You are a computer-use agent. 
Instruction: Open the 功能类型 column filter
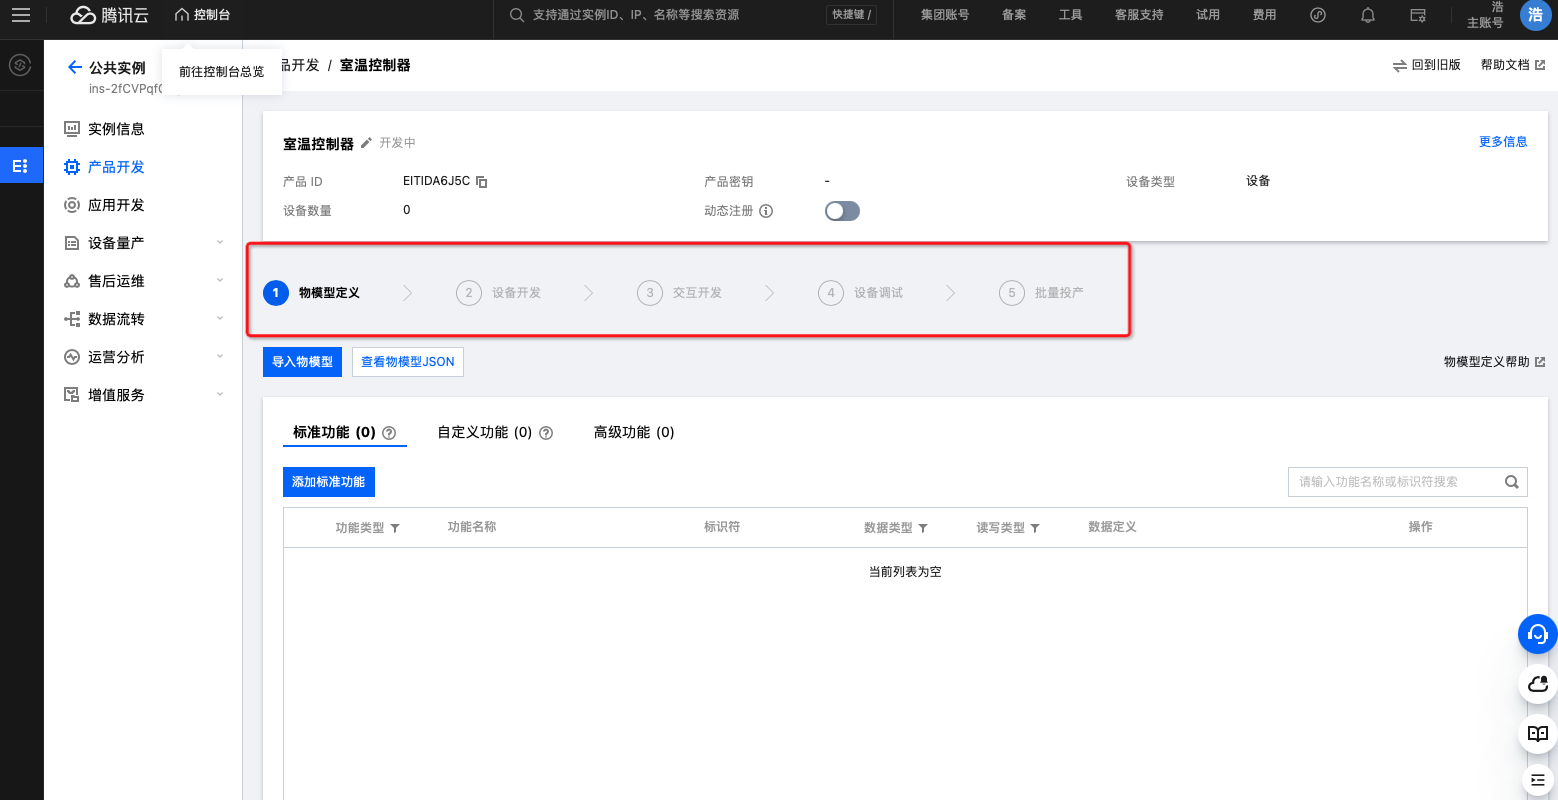click(x=395, y=528)
